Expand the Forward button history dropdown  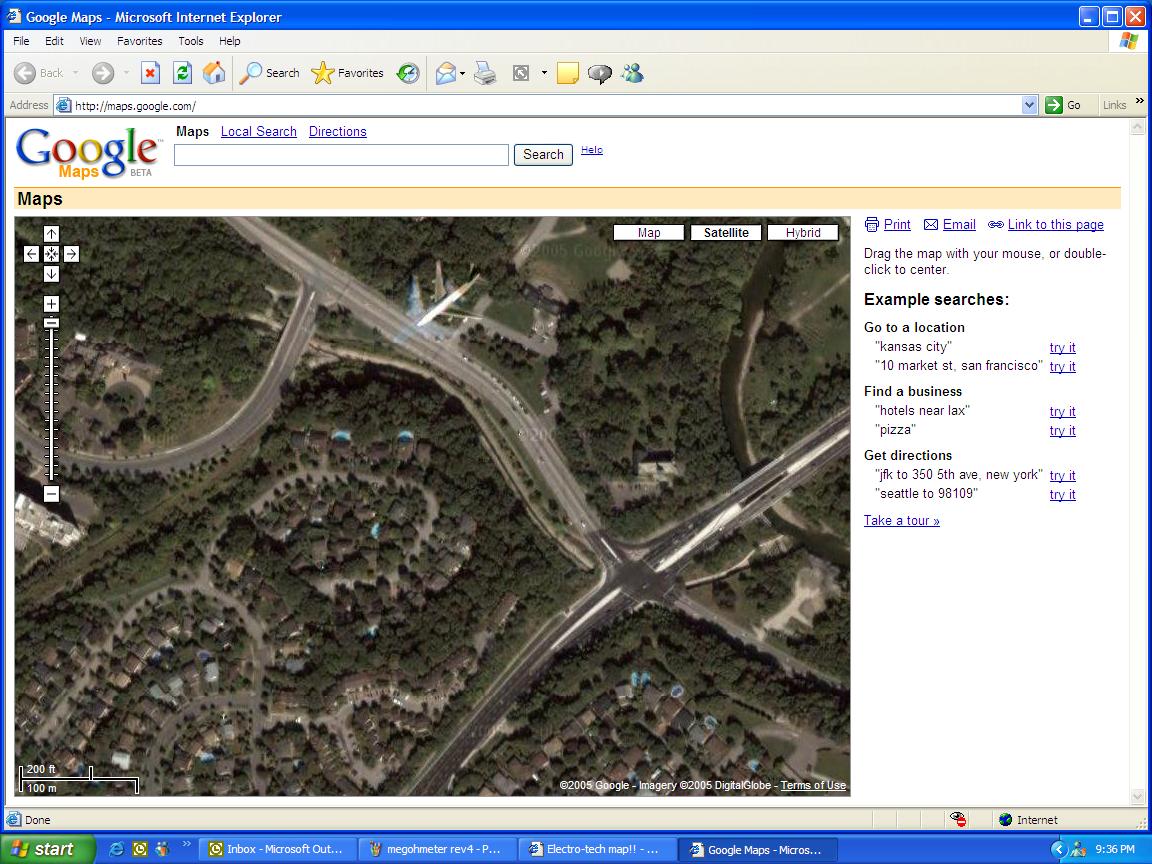point(126,73)
